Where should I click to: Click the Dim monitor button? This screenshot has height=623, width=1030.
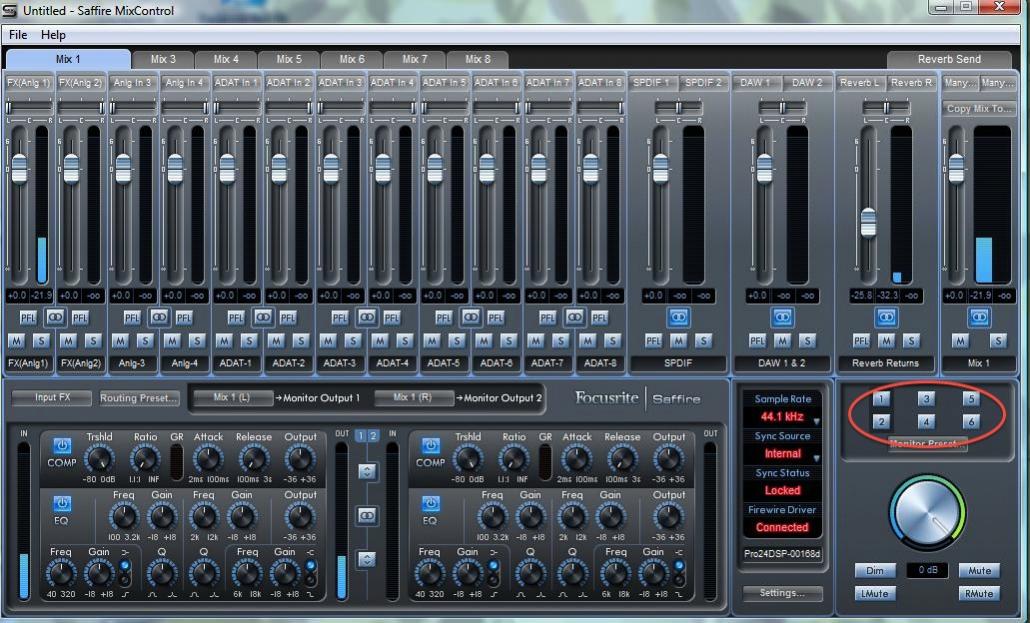(x=874, y=570)
